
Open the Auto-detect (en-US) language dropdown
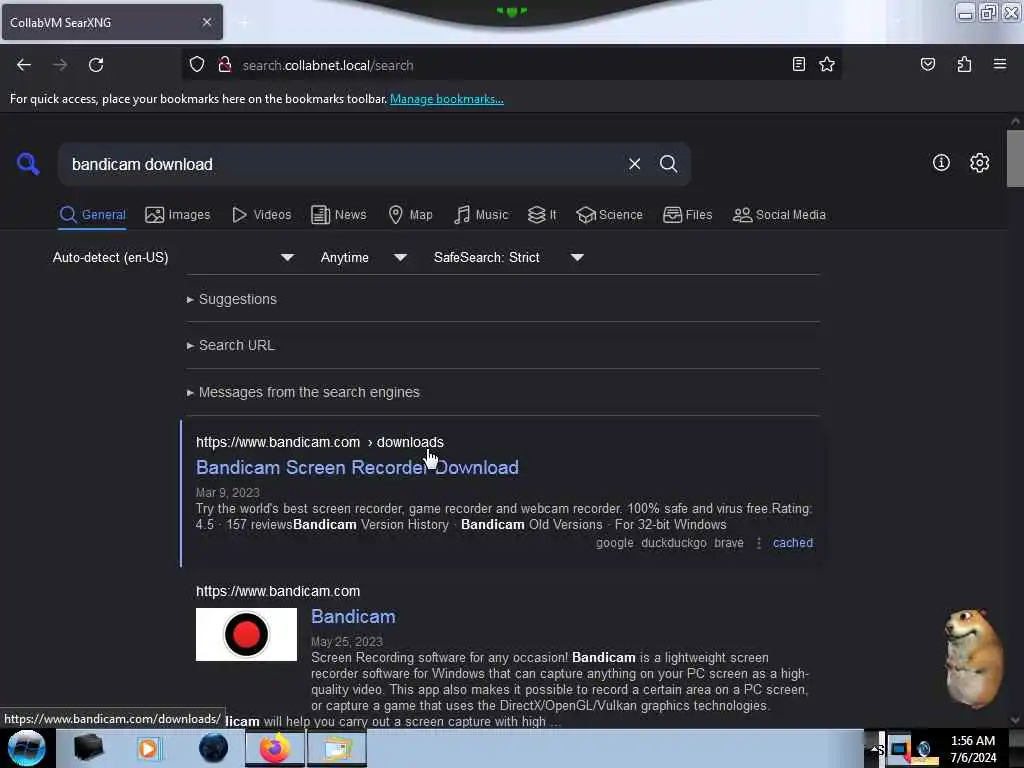point(173,257)
